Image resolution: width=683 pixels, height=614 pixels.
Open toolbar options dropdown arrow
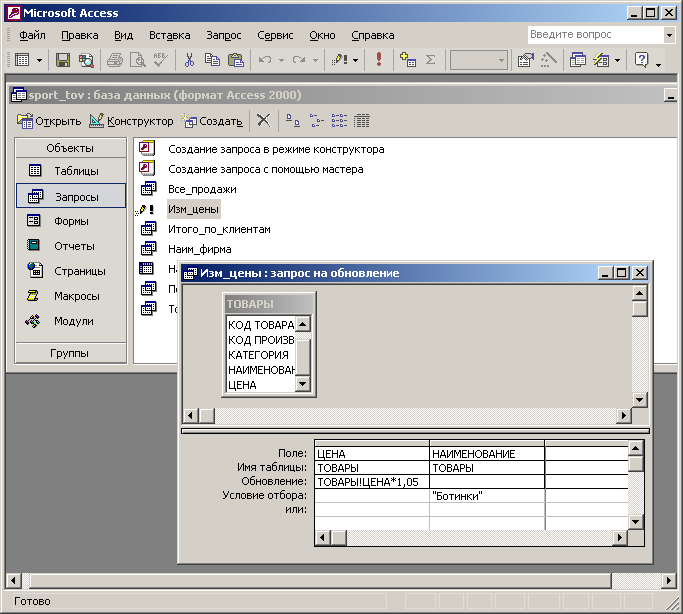tap(659, 64)
